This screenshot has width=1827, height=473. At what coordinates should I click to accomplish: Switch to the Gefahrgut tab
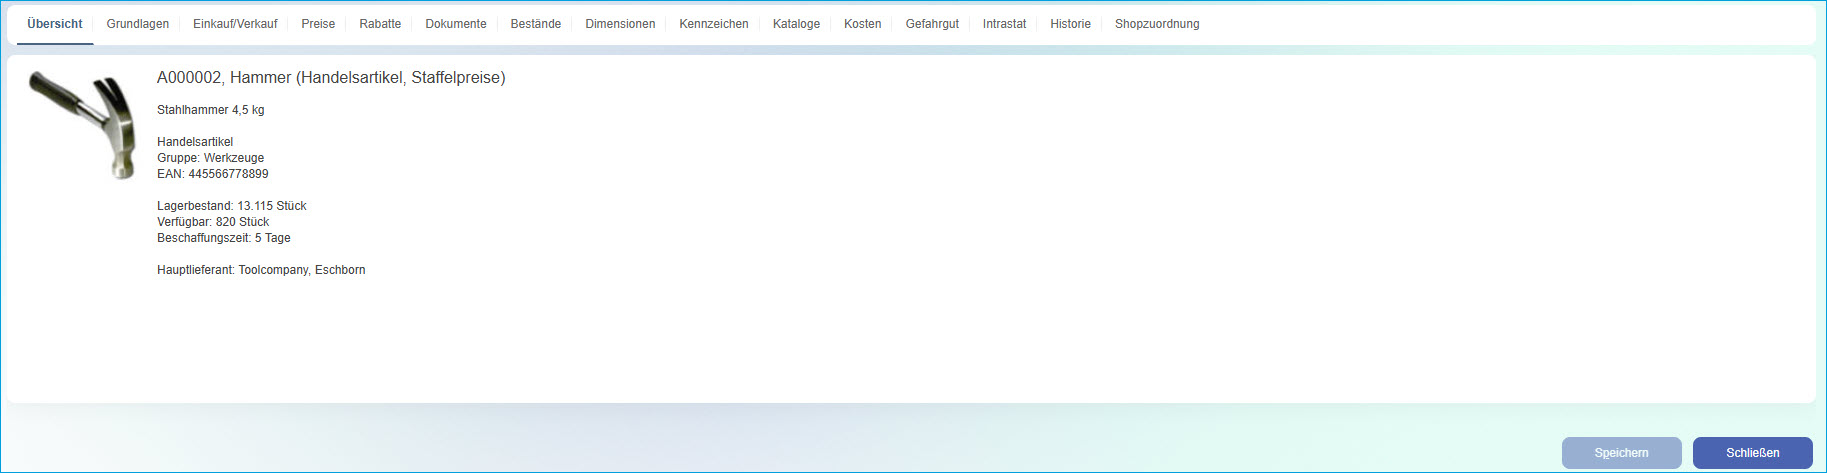[x=932, y=24]
